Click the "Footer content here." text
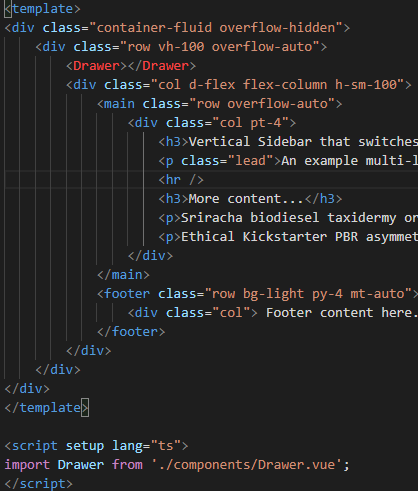 click(x=342, y=313)
